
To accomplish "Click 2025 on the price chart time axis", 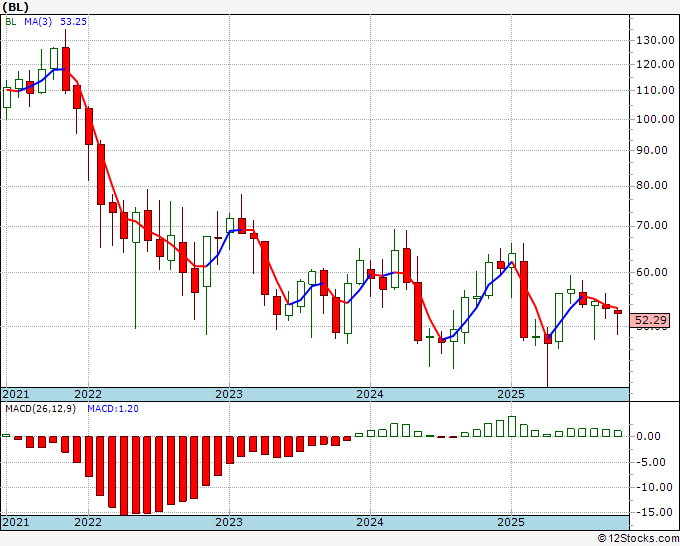I will (x=511, y=394).
